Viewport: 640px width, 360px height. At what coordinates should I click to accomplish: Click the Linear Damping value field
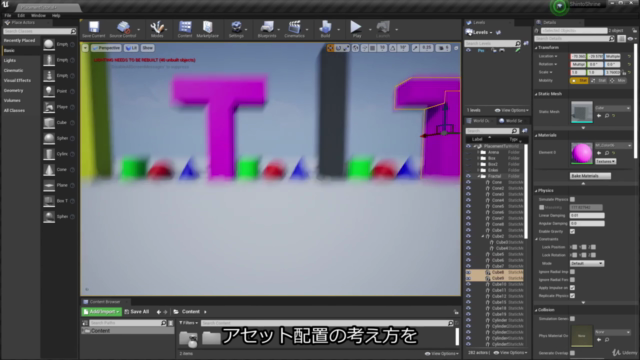coord(587,216)
